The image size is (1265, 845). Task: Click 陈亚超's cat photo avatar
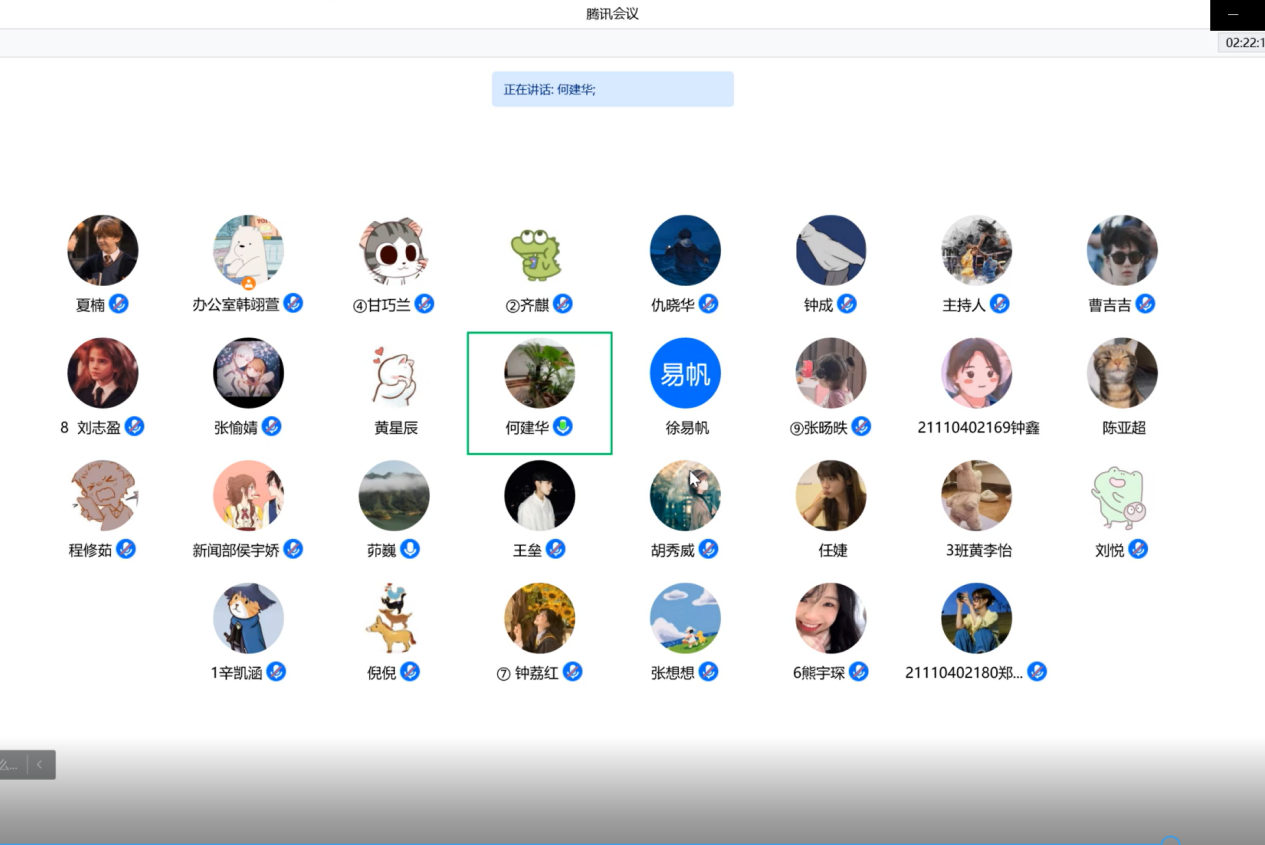tap(1122, 373)
